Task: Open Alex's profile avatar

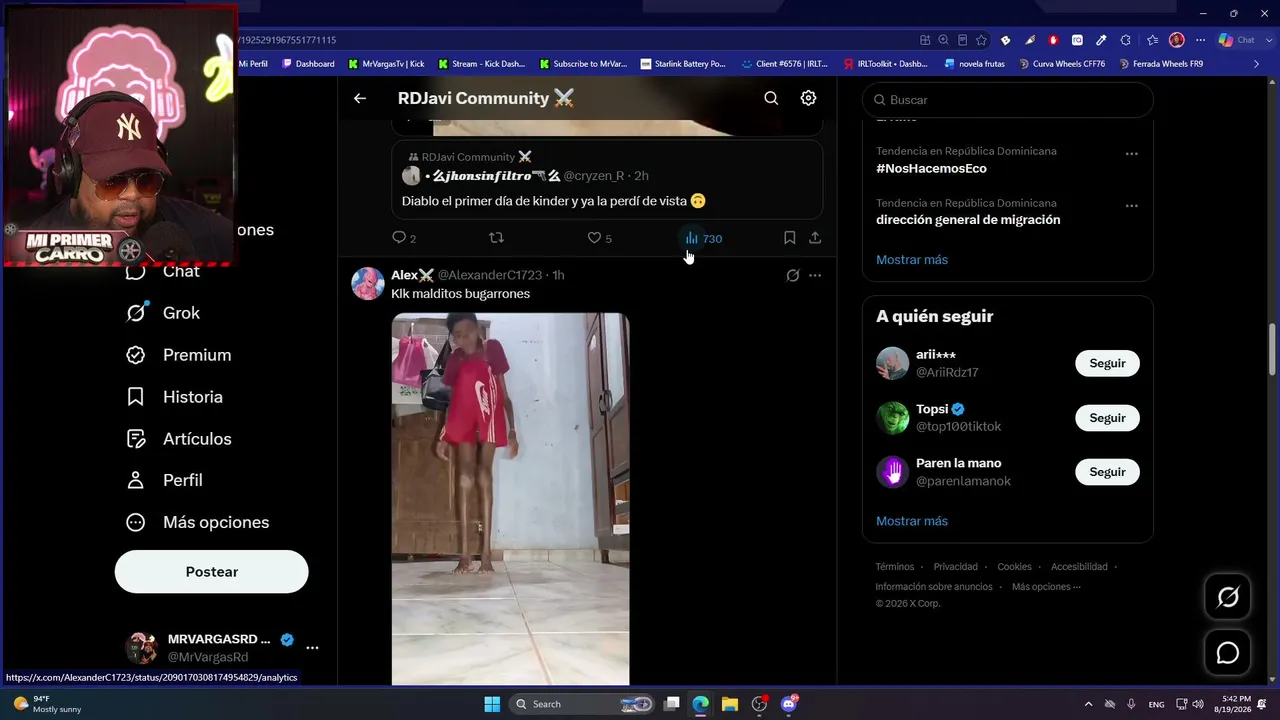Action: click(x=368, y=284)
